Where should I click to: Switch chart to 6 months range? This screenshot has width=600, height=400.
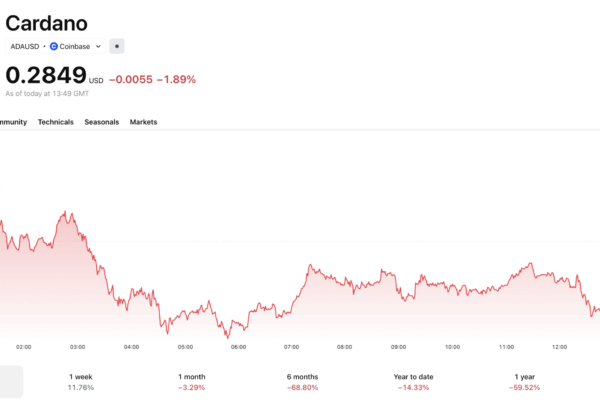point(302,381)
